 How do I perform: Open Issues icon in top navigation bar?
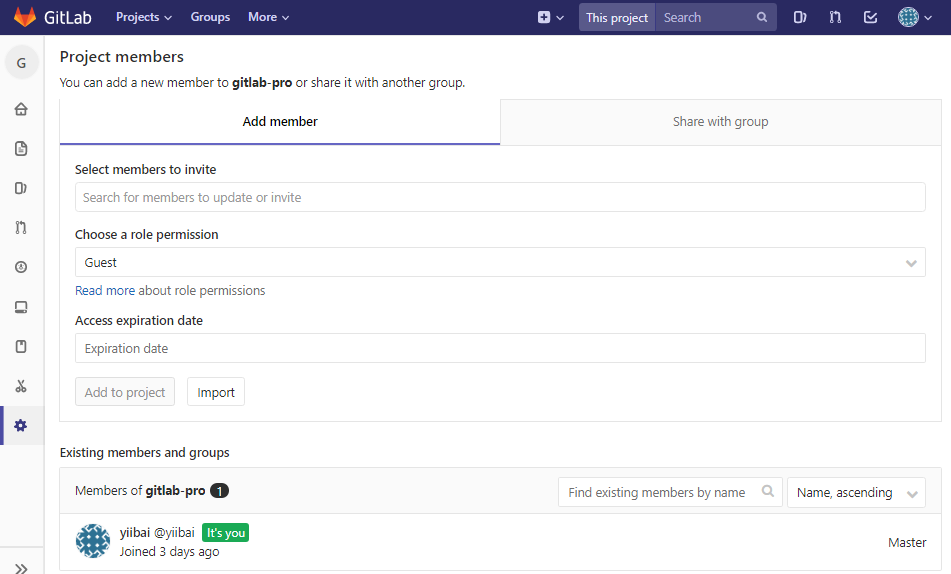[800, 18]
